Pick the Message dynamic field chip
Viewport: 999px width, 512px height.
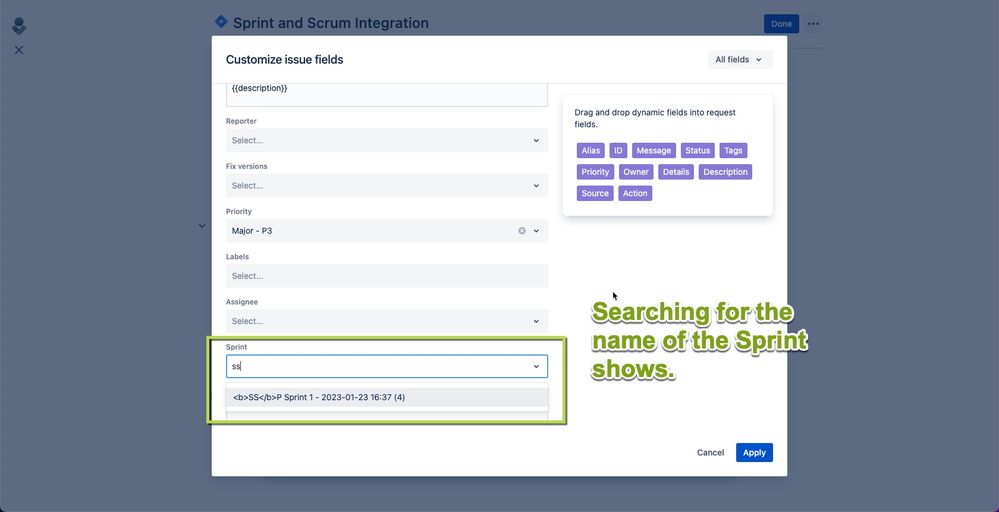coord(654,150)
